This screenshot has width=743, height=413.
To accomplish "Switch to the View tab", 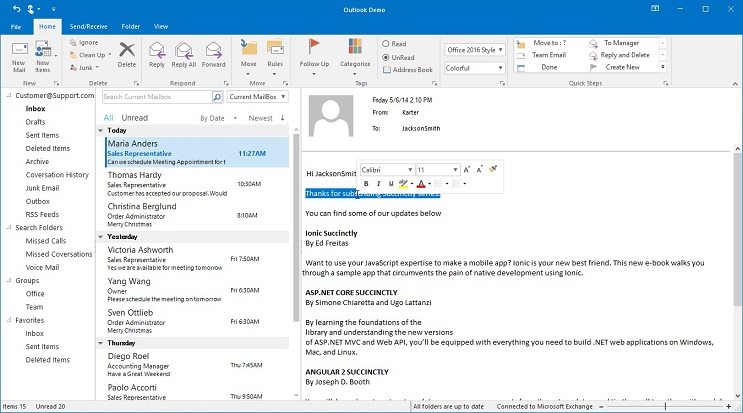I will pyautogui.click(x=161, y=27).
